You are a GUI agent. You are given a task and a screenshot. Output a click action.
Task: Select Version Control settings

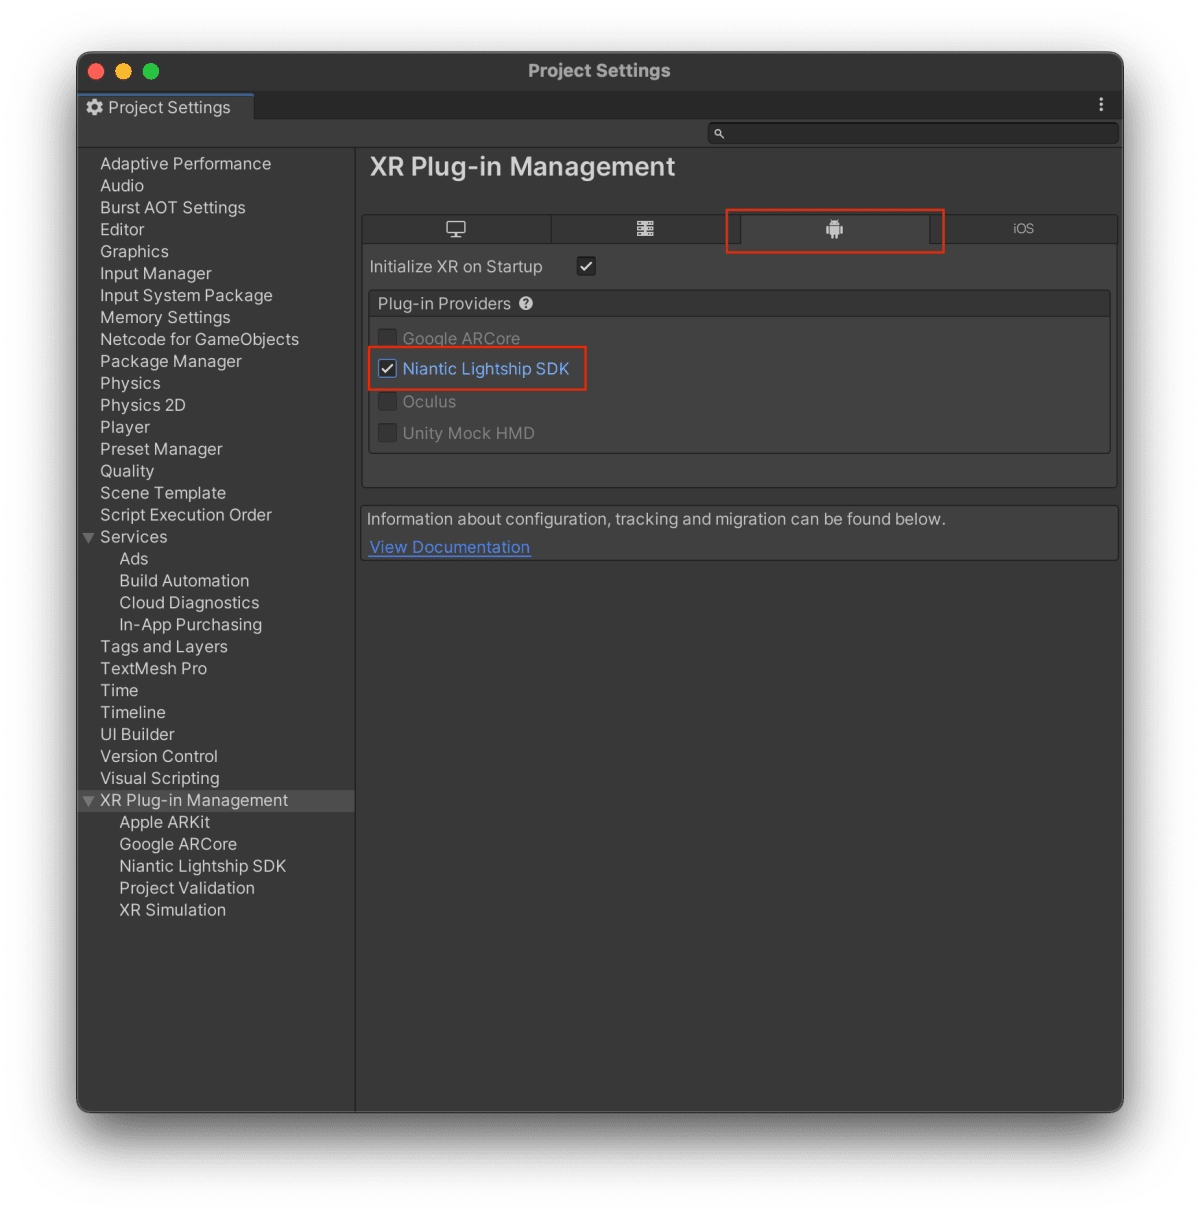tap(159, 758)
